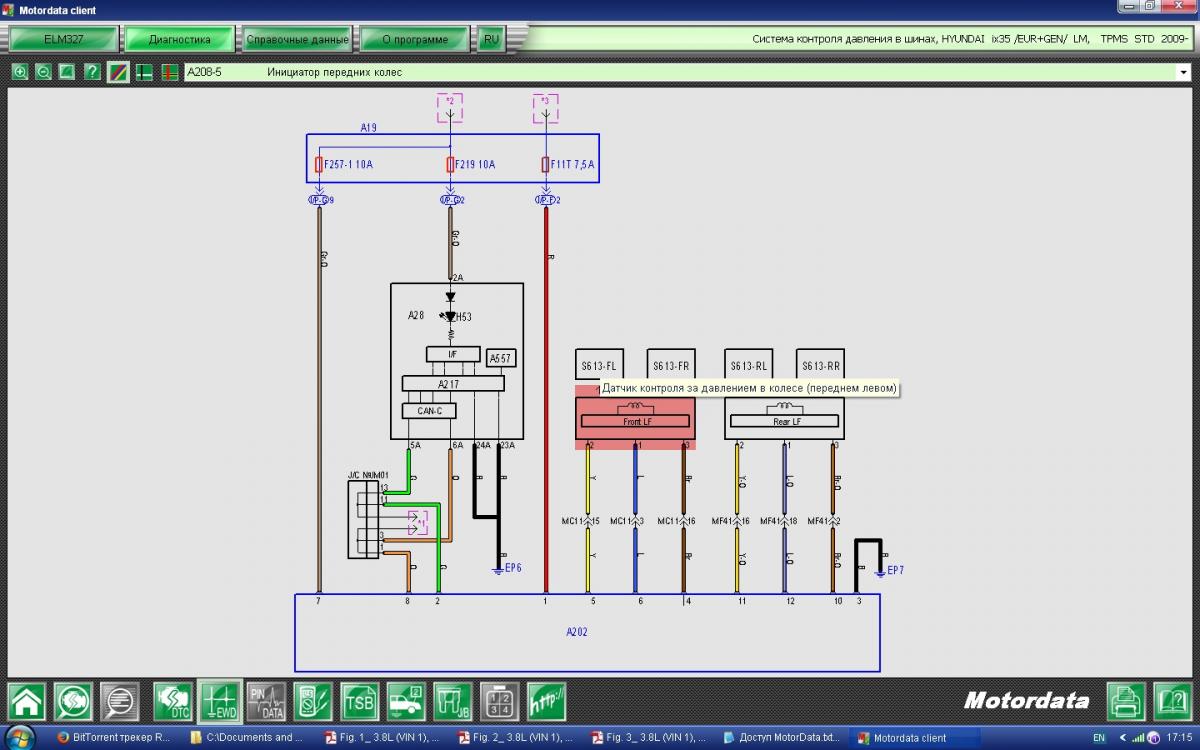
Task: Open the DTC trouble codes section
Action: pos(173,701)
